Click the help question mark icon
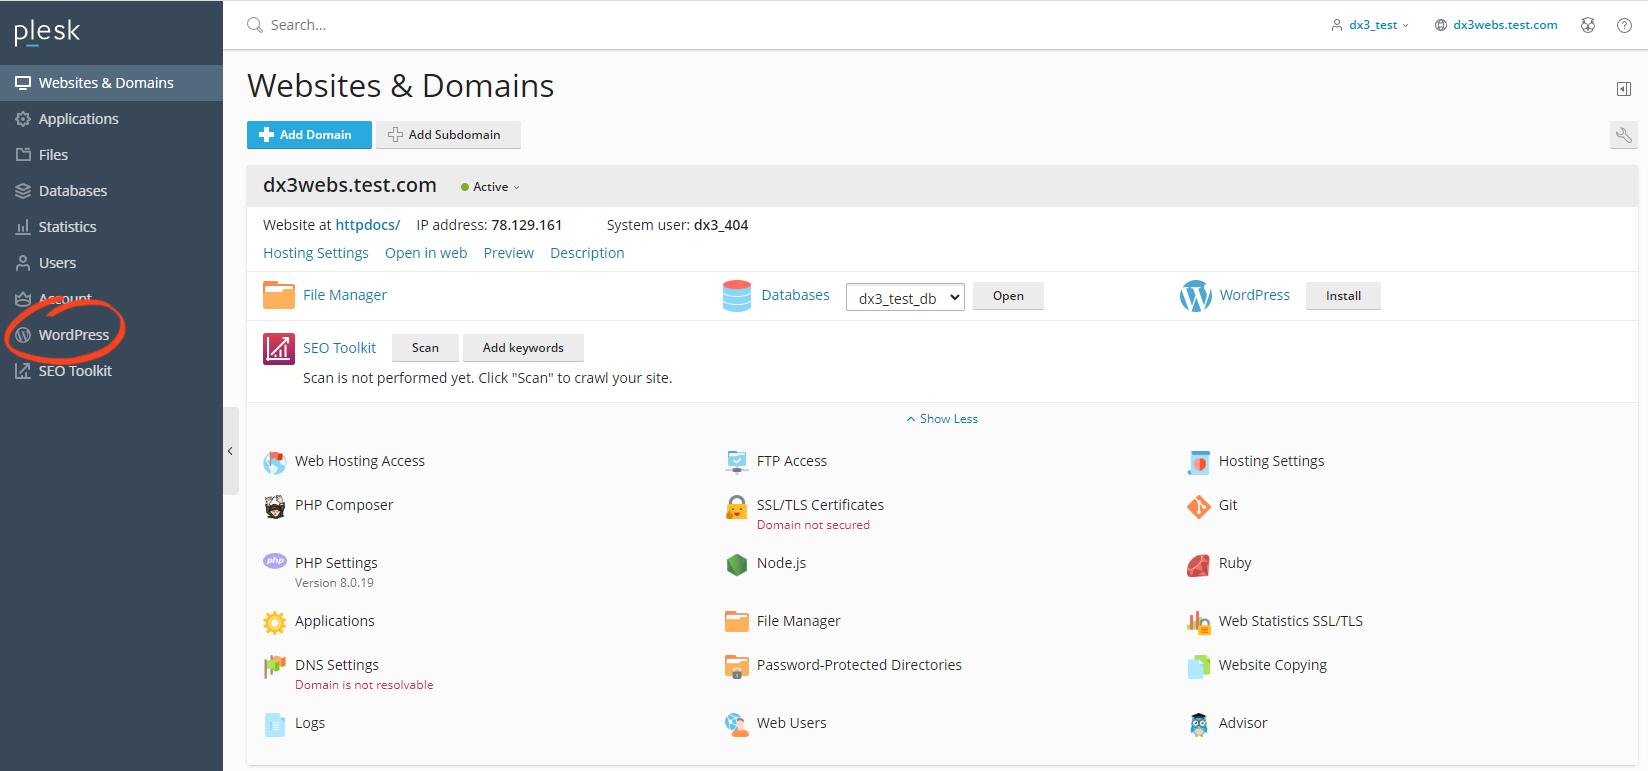The width and height of the screenshot is (1648, 771). 1624,25
